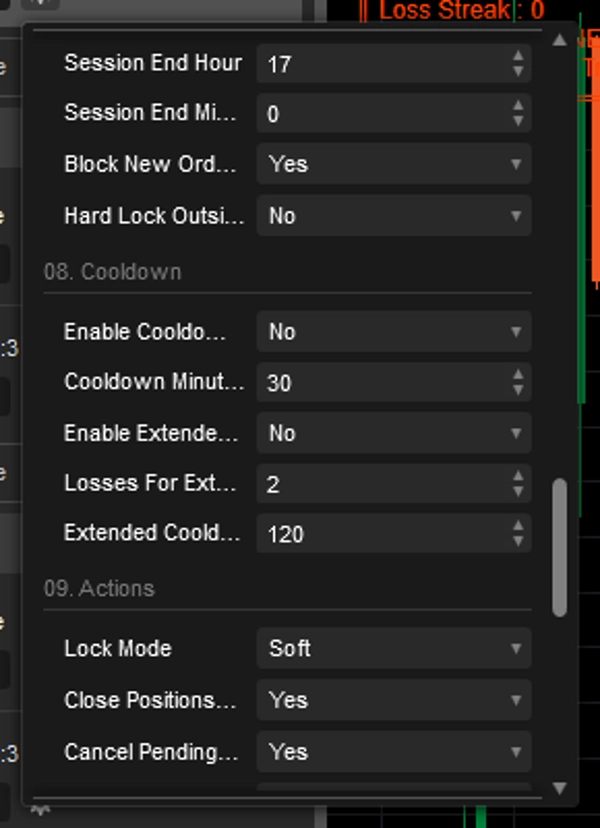Click the scrollbar down arrow
The image size is (600, 828).
coord(558,786)
